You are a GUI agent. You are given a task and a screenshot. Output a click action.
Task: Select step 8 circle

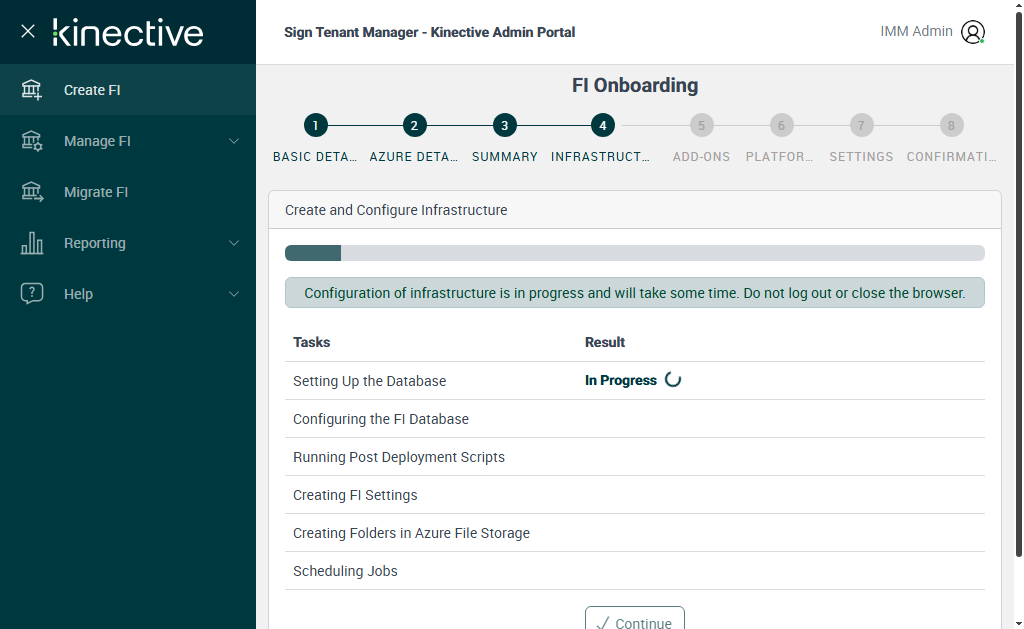[952, 125]
